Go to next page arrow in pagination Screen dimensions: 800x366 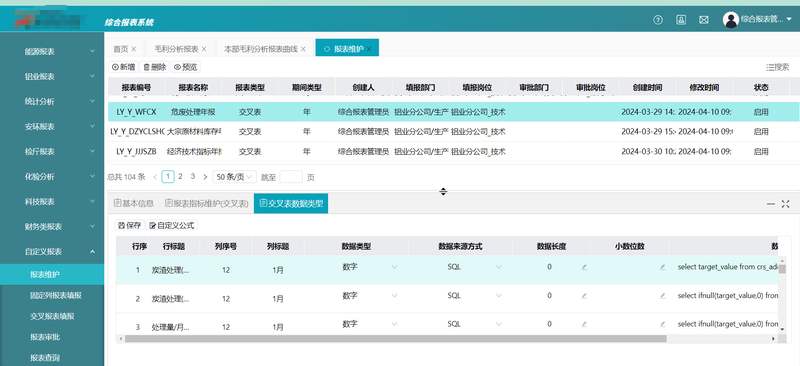[x=205, y=177]
